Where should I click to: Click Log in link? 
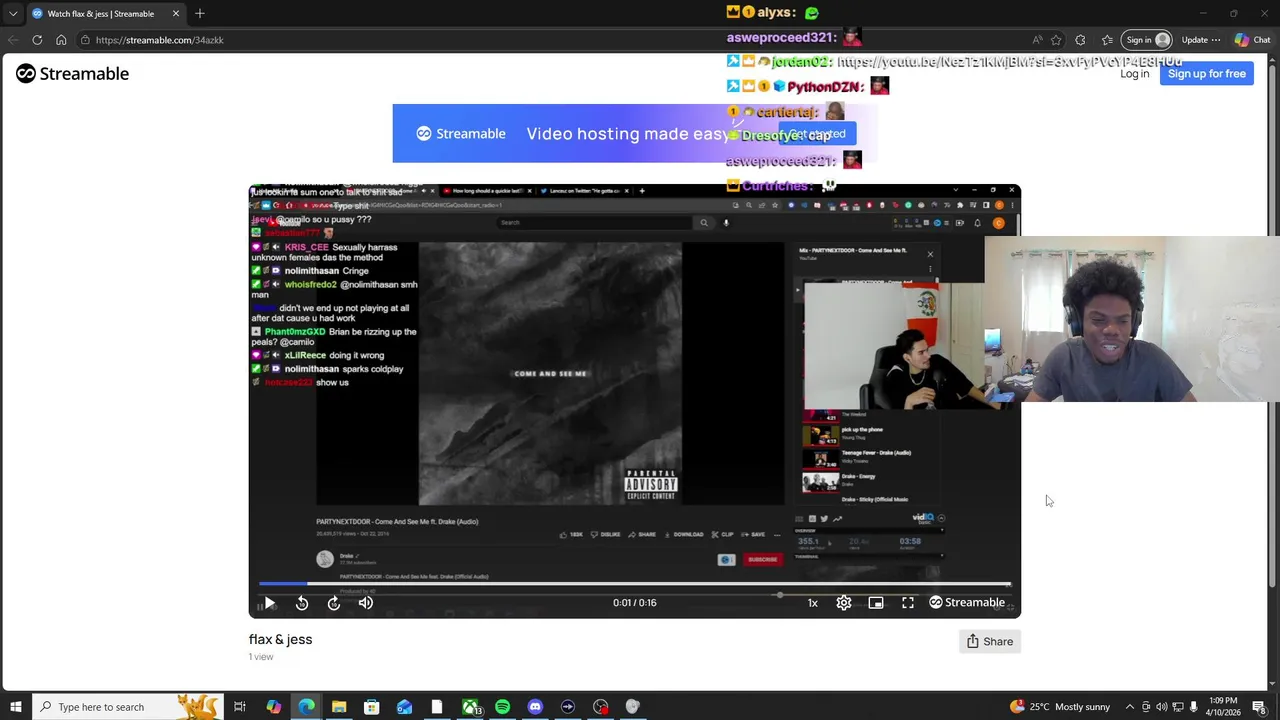tap(1134, 74)
